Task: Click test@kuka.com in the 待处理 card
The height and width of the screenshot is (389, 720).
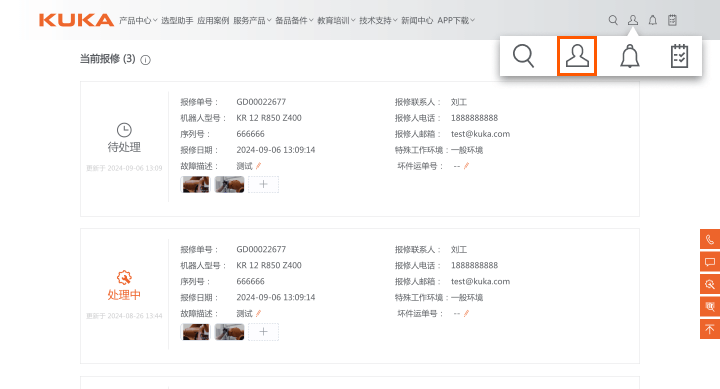Action: (x=480, y=134)
